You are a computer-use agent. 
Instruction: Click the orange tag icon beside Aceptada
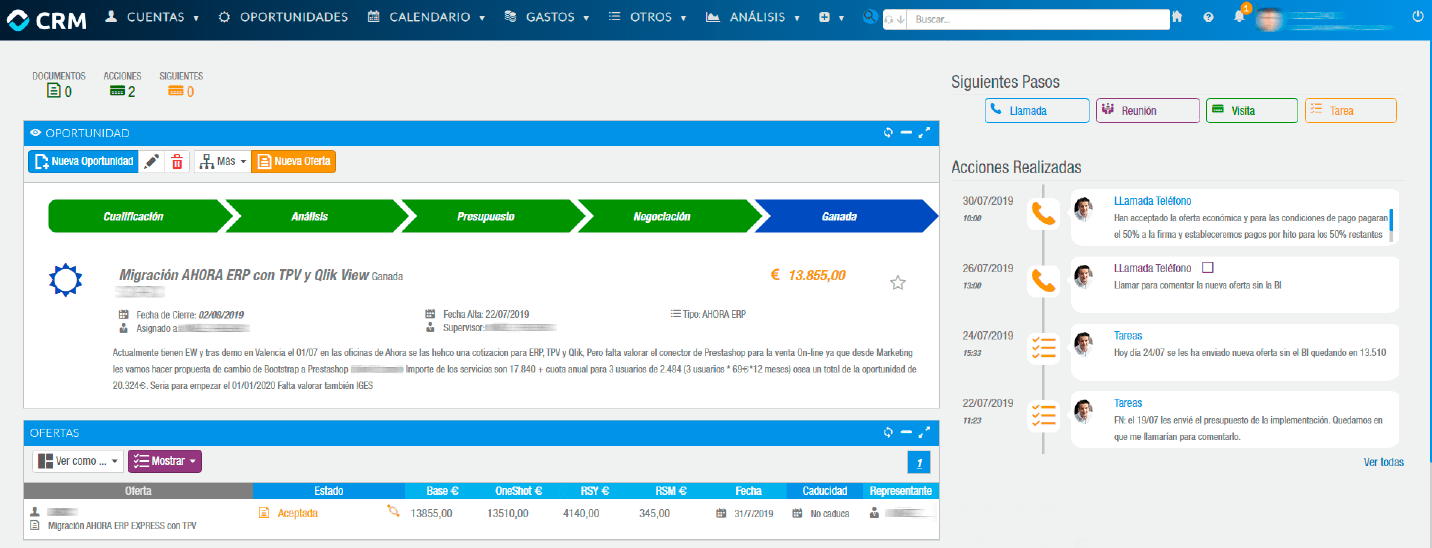[x=393, y=512]
